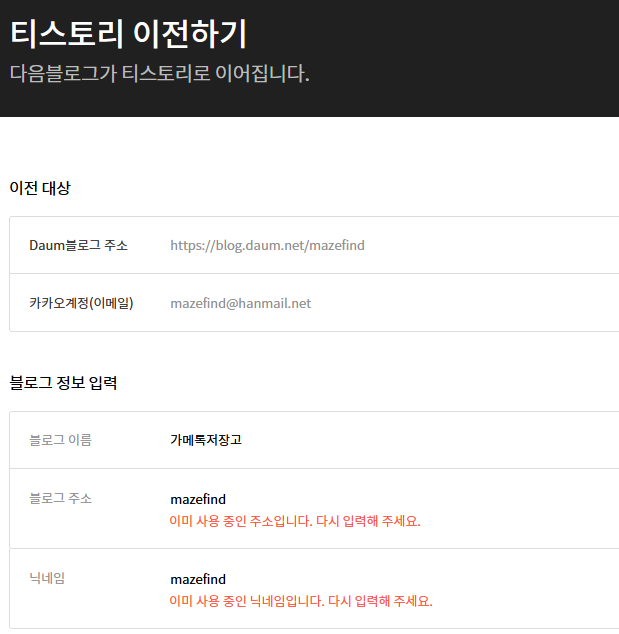Image resolution: width=619 pixels, height=634 pixels.
Task: Select the Daum blog URL https://blog.daum.net/mazefind
Action: click(267, 245)
